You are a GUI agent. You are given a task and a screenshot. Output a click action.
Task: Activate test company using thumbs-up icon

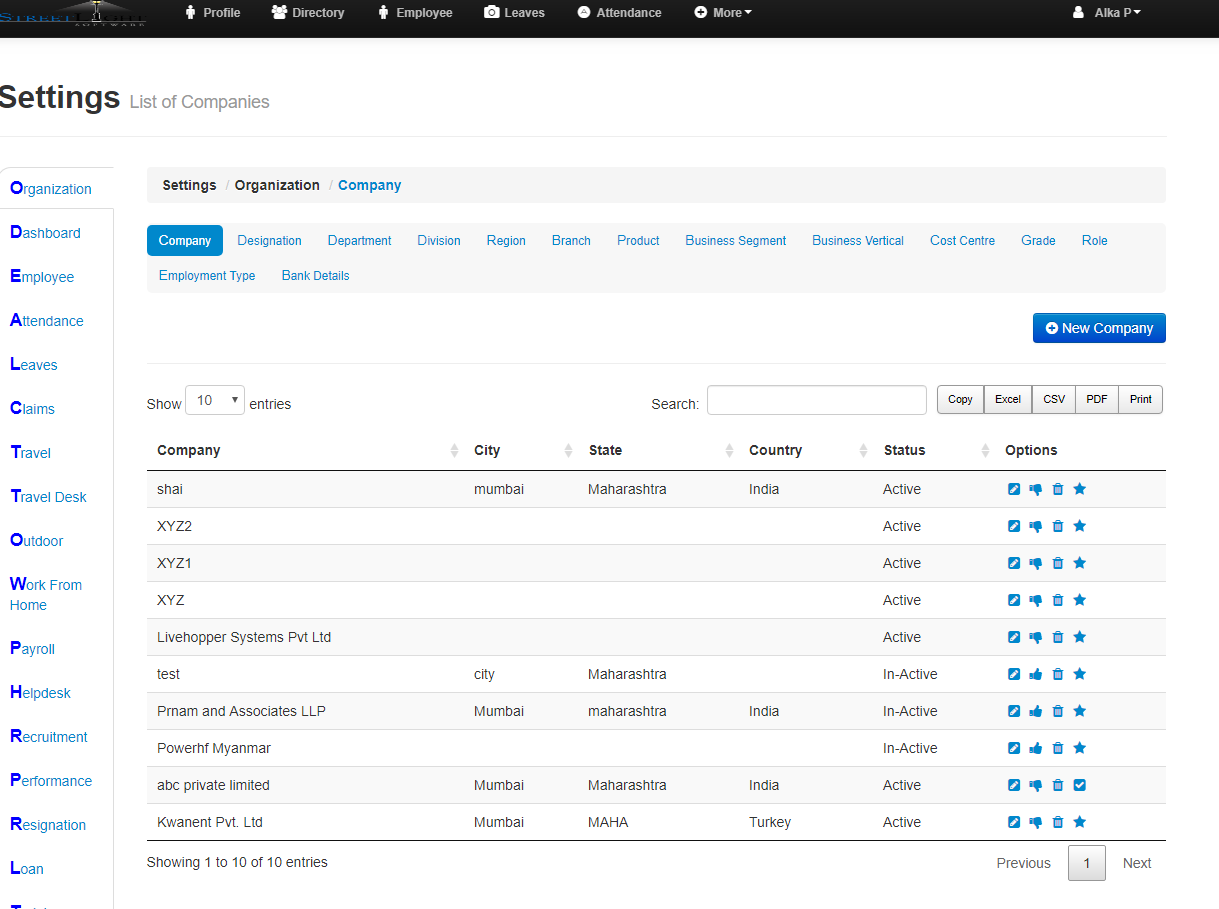(x=1036, y=674)
